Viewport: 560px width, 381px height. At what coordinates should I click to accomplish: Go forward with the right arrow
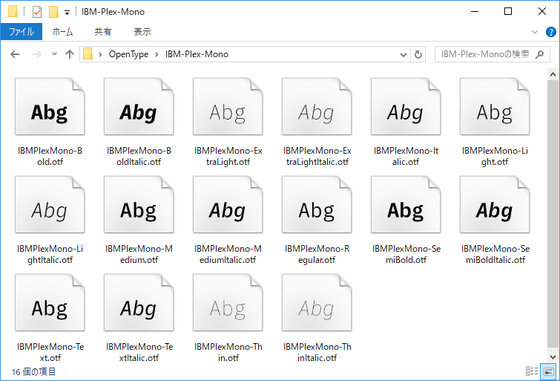[37, 54]
